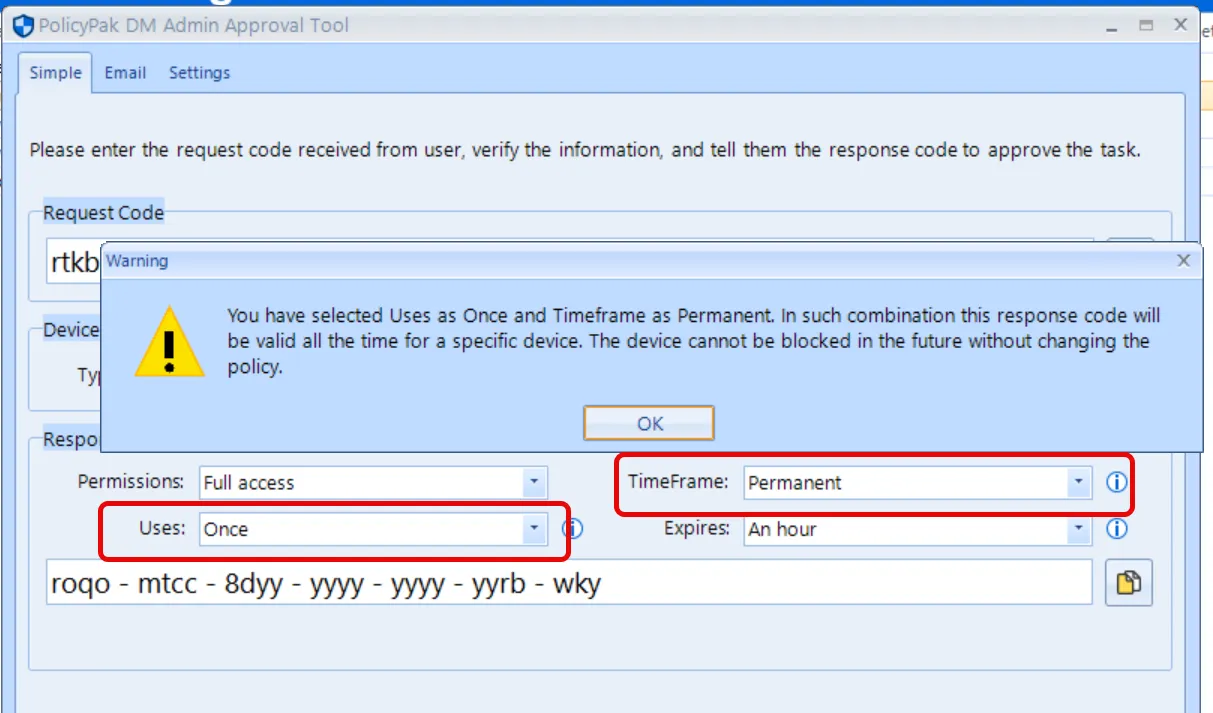This screenshot has height=713, width=1213.
Task: Copy the response code with clipboard icon
Action: pos(1129,582)
